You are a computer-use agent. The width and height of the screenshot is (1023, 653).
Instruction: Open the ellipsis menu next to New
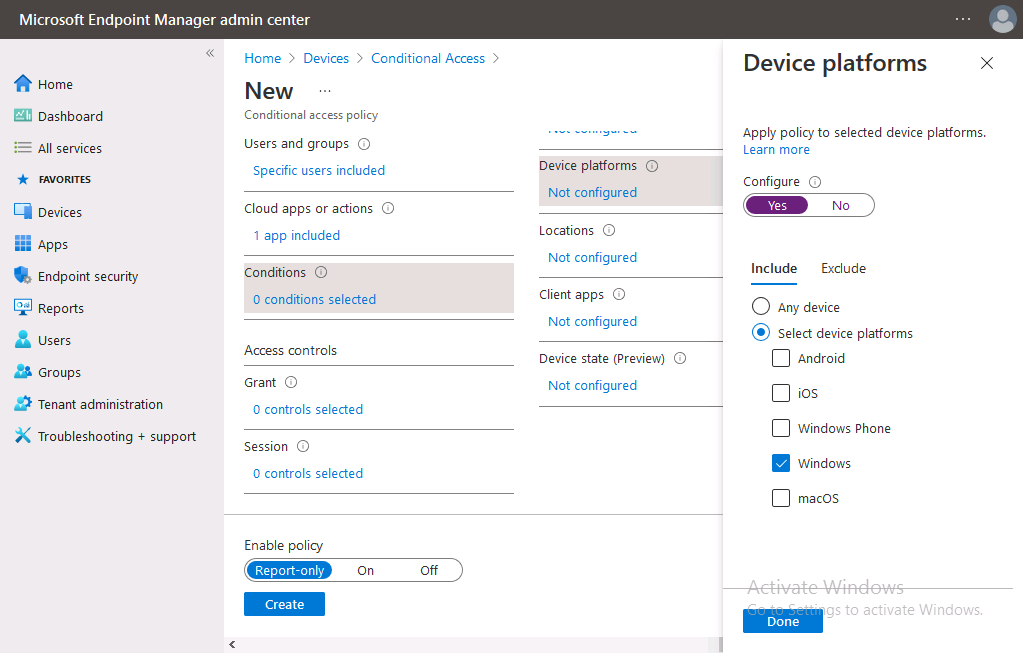coord(325,91)
